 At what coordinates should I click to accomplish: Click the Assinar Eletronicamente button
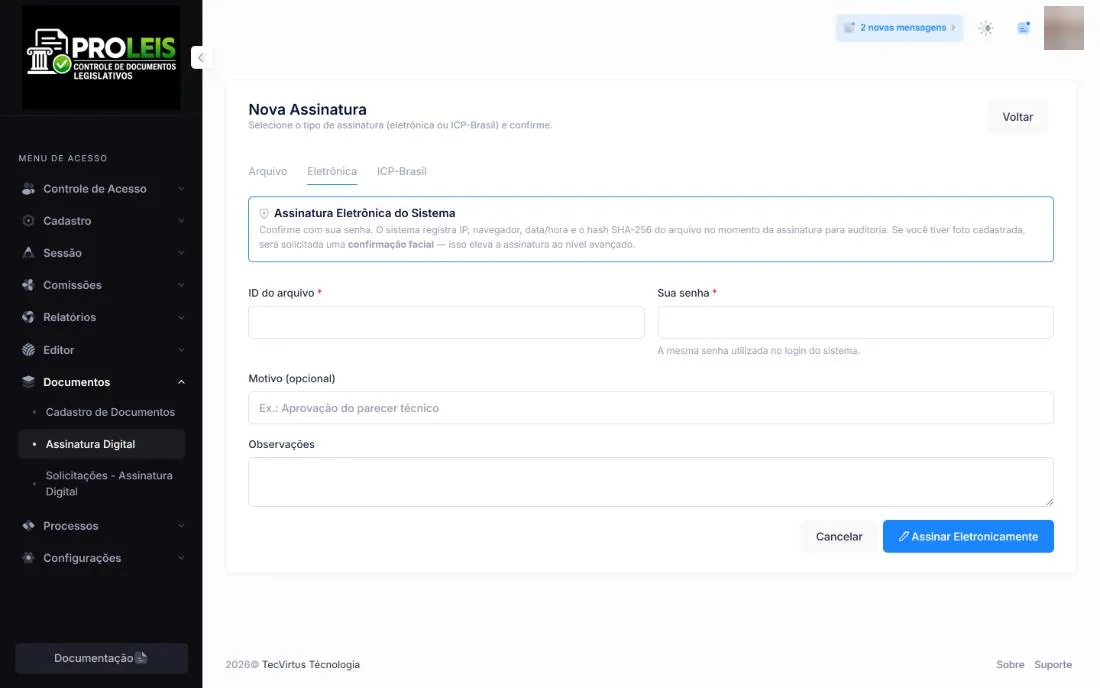pyautogui.click(x=968, y=537)
